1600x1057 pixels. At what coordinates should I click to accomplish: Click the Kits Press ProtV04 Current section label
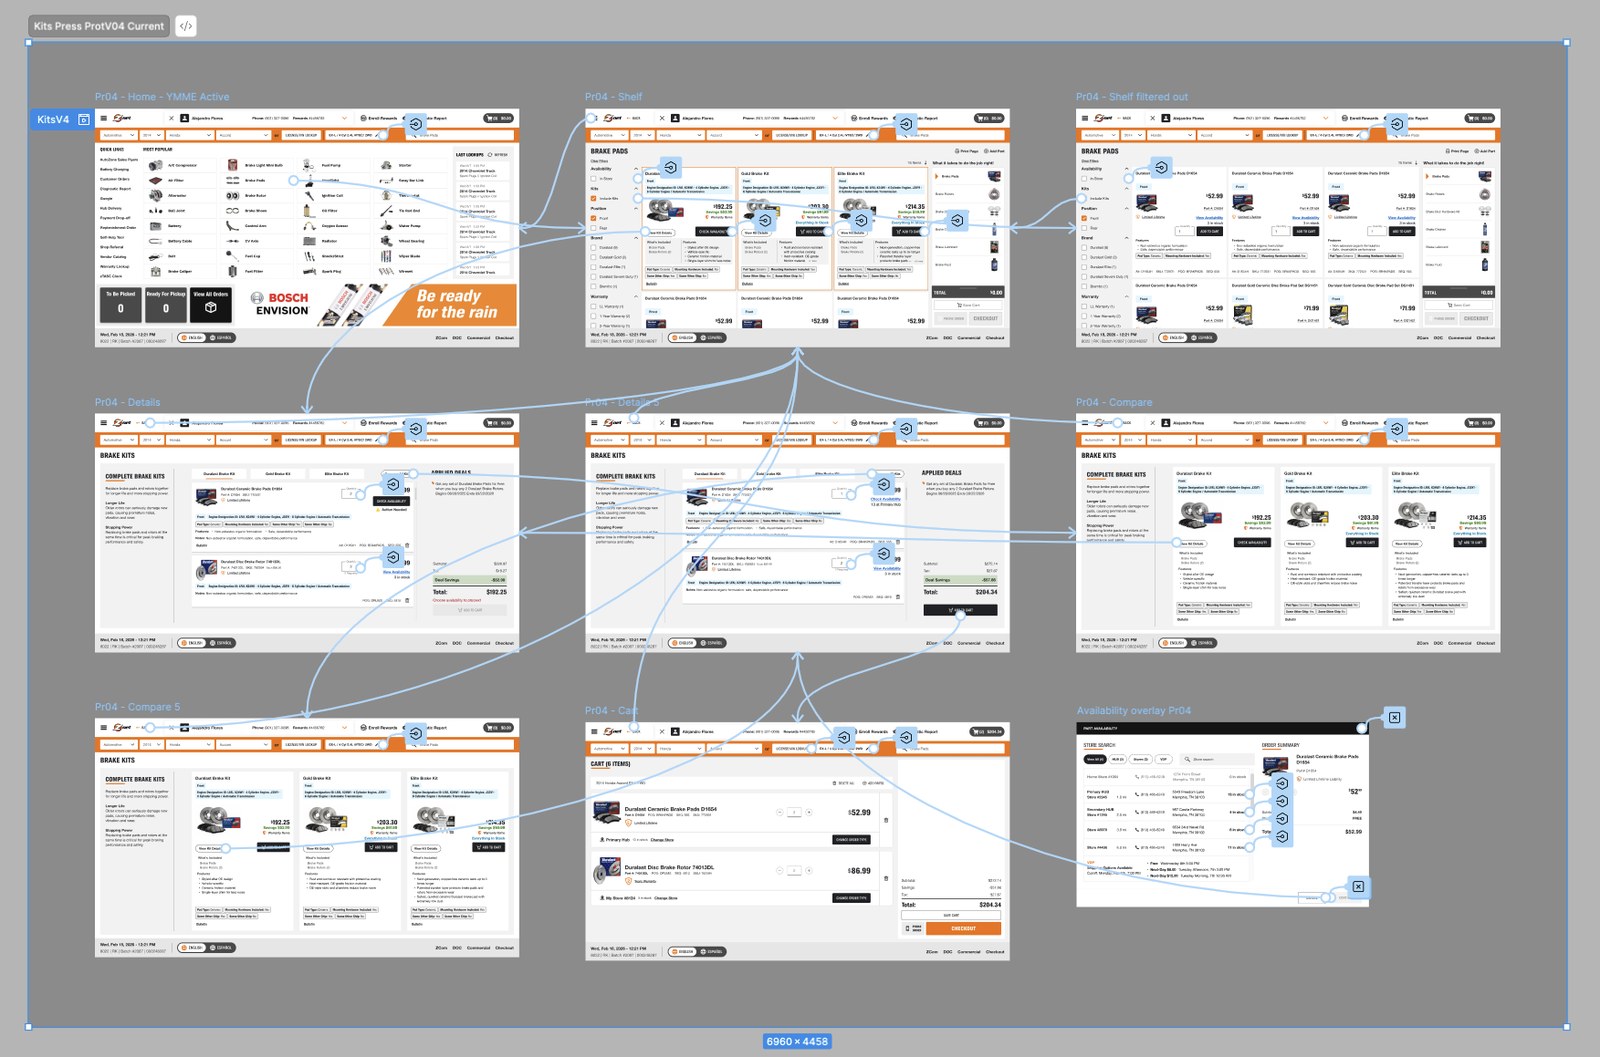click(99, 26)
